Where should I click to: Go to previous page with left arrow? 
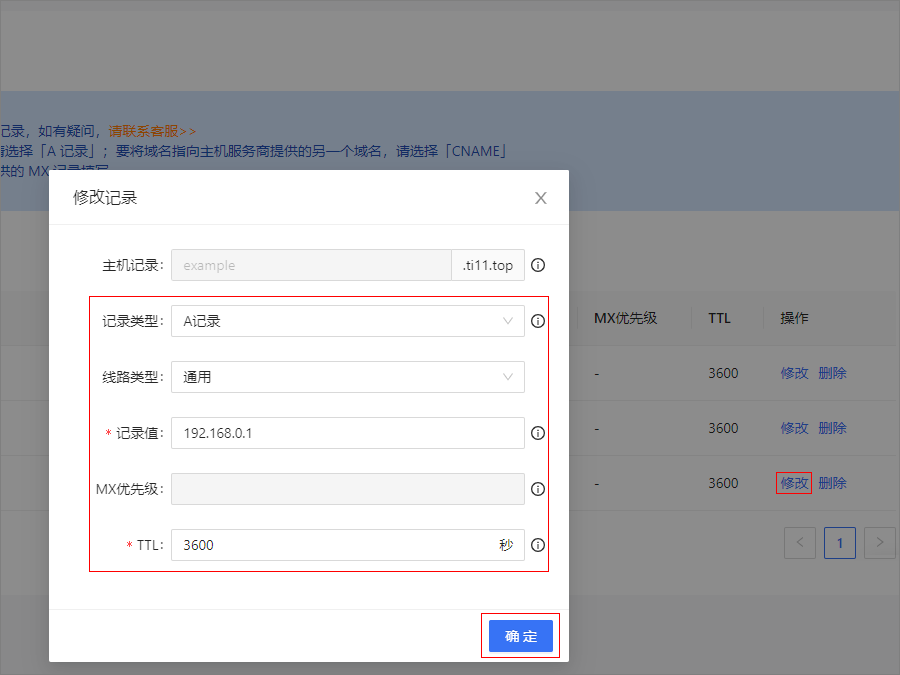pyautogui.click(x=800, y=543)
